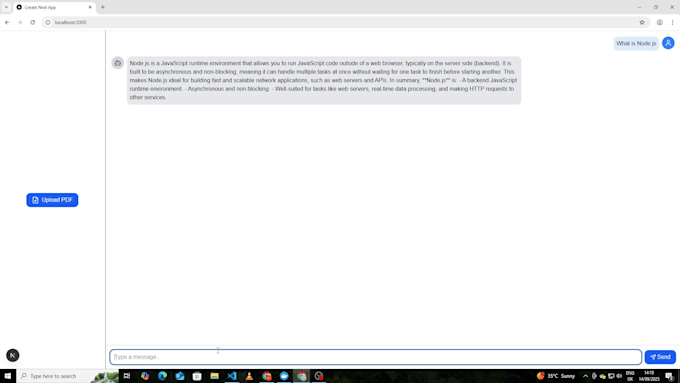Image resolution: width=680 pixels, height=383 pixels.
Task: Switch to Visual Studio Code
Action: pyautogui.click(x=232, y=376)
